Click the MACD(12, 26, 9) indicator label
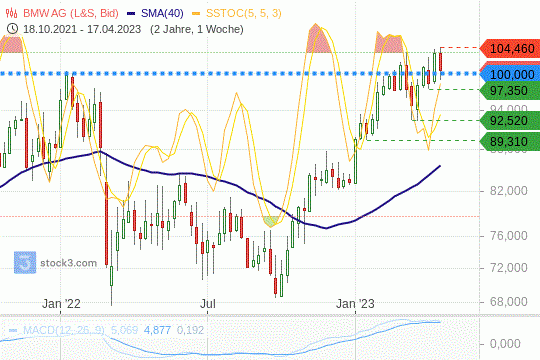Image resolution: width=540 pixels, height=360 pixels. pyautogui.click(x=63, y=330)
